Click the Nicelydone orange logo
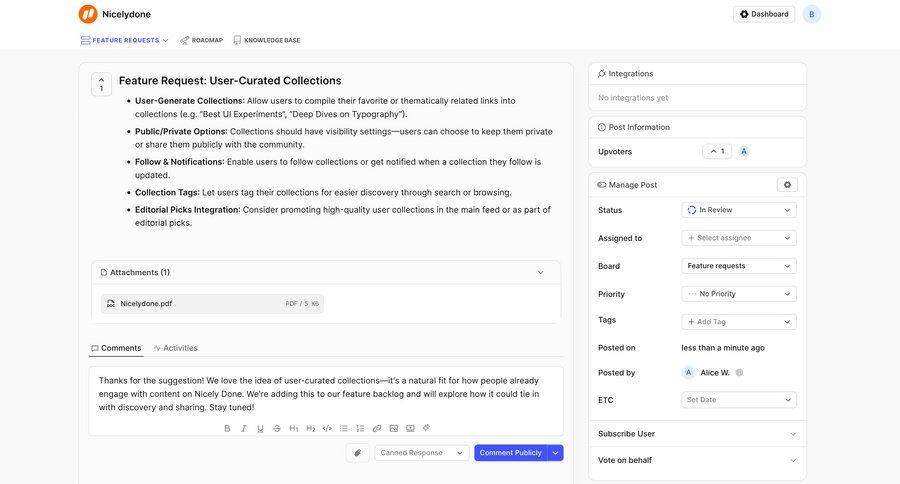The width and height of the screenshot is (900, 484). [x=88, y=14]
